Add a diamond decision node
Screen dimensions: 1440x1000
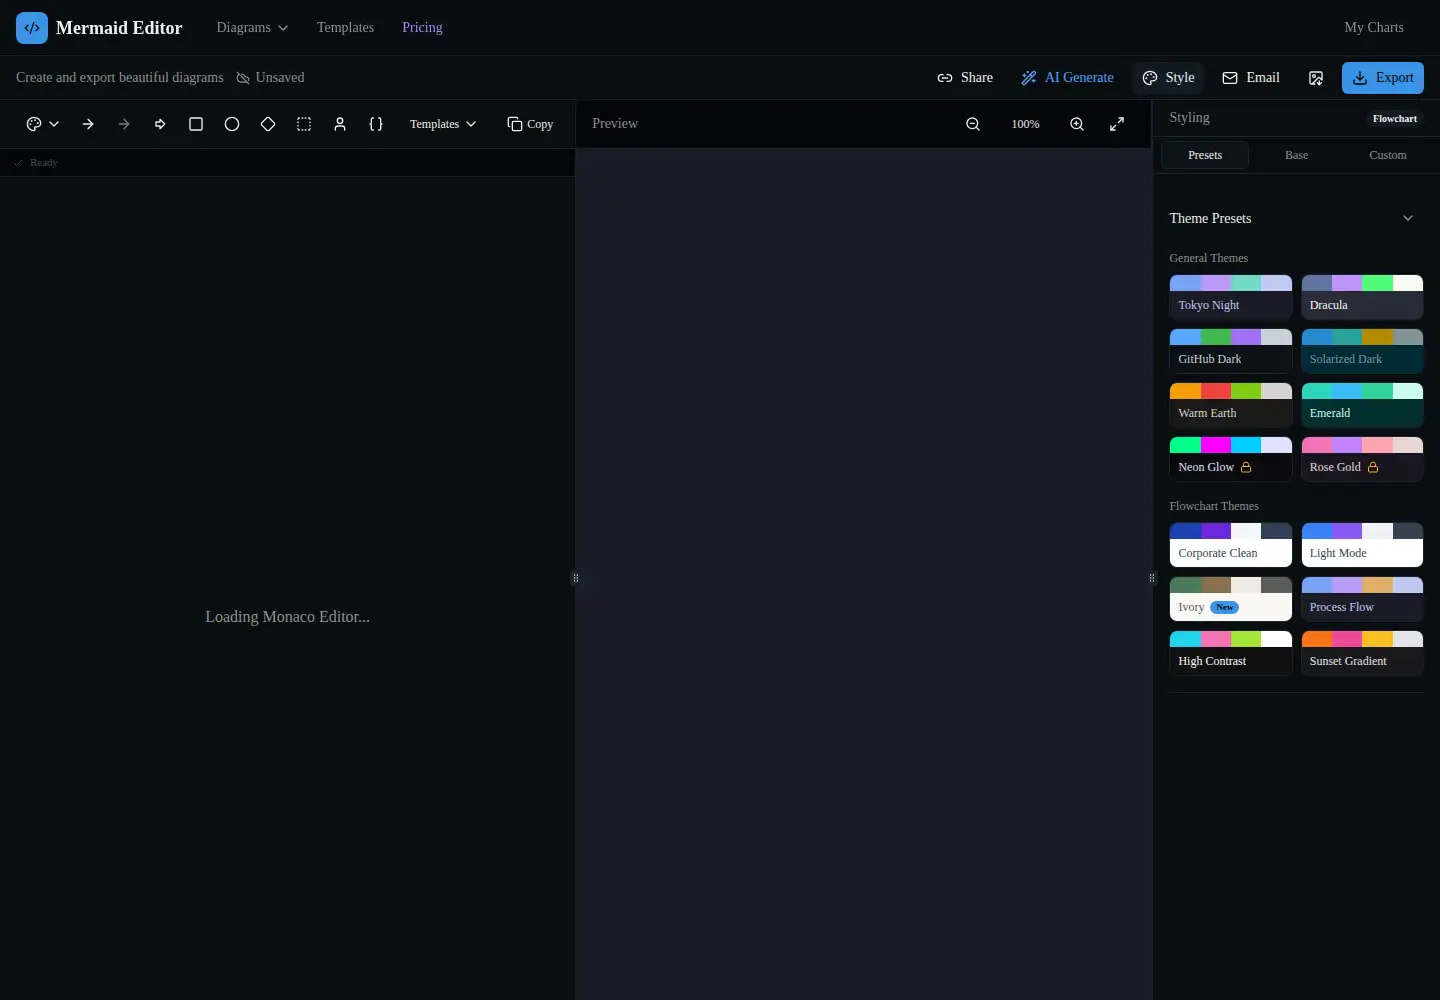click(268, 124)
